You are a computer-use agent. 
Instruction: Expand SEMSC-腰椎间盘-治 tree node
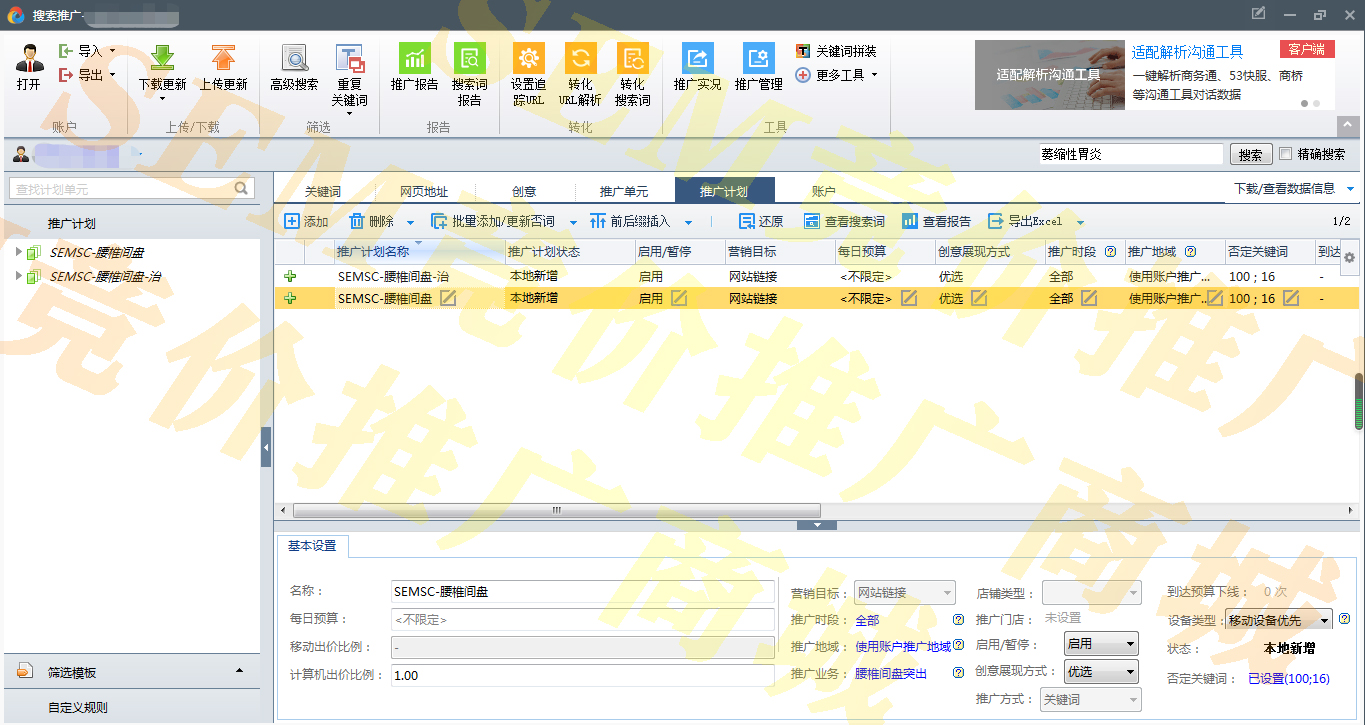coord(19,275)
